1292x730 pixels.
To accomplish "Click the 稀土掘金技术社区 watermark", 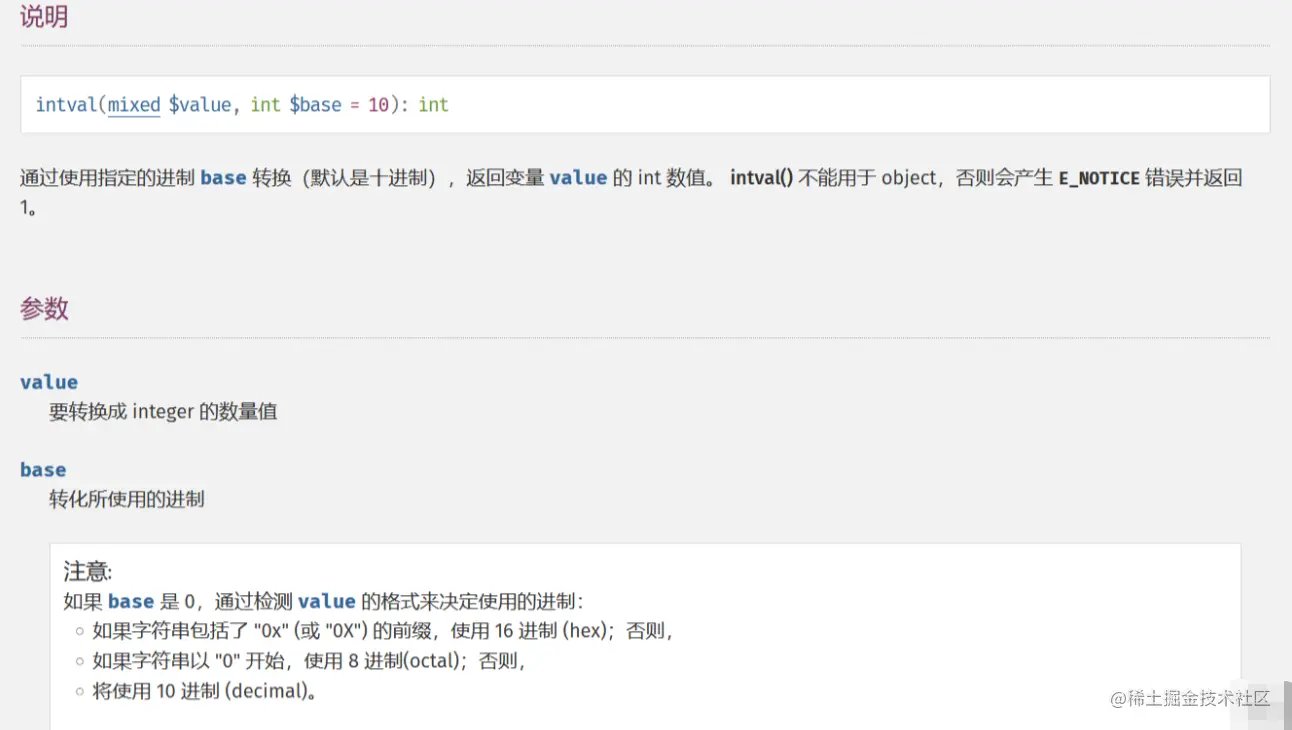I will pos(1190,698).
